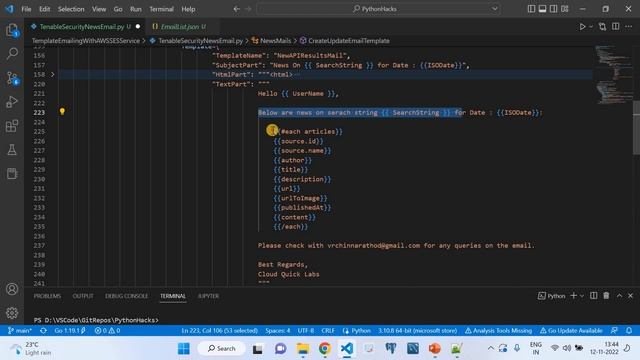
Task: Split the editor to the right
Action: click(616, 27)
